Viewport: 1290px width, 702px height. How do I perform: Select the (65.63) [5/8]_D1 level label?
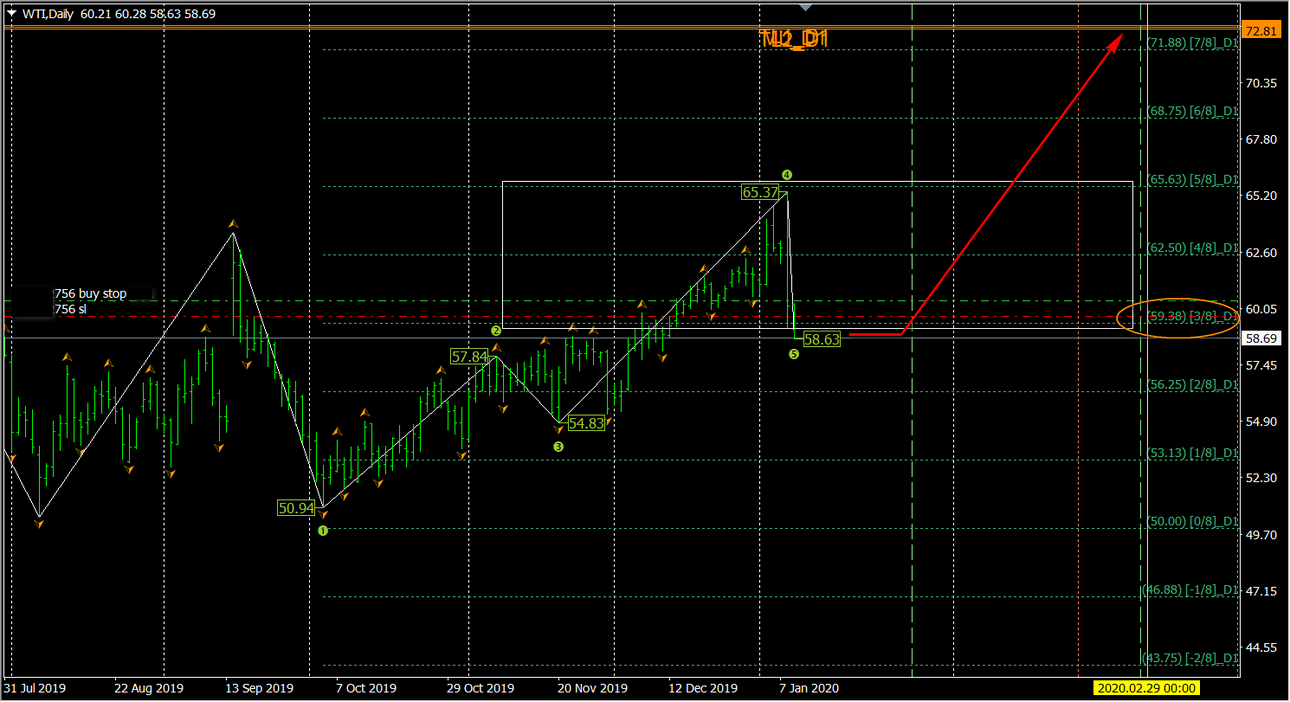point(1193,180)
